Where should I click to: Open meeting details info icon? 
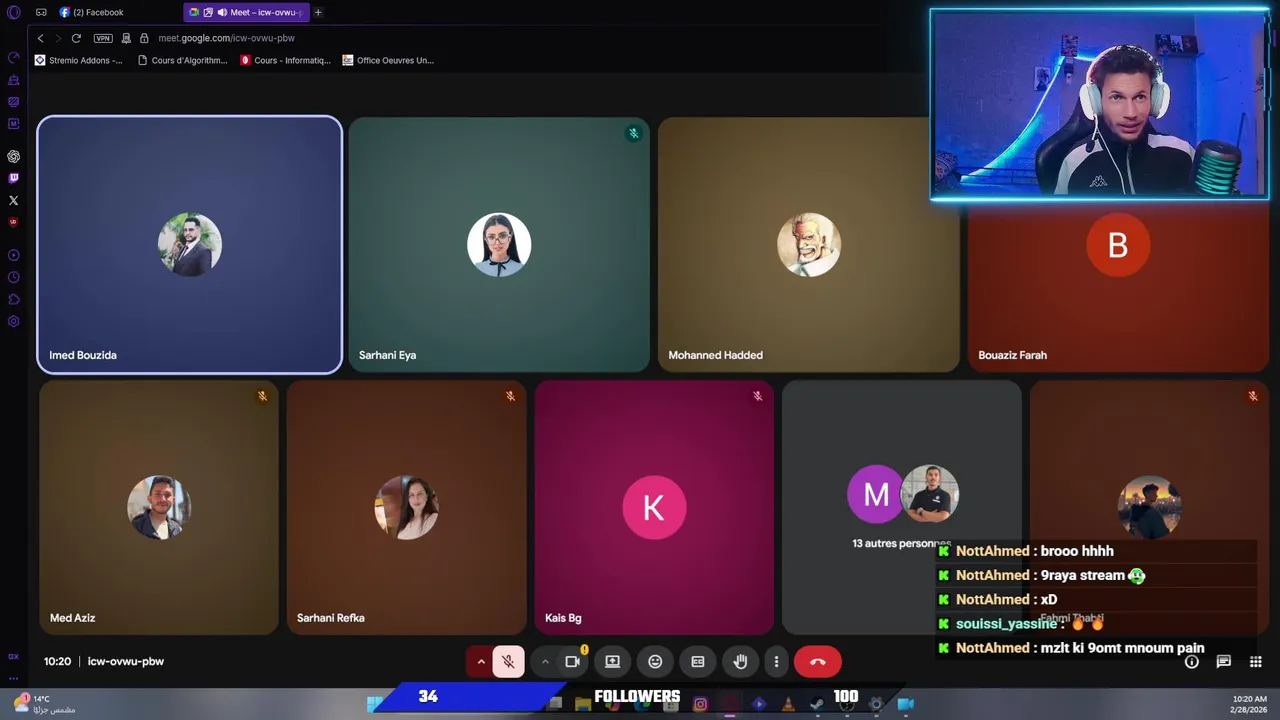(x=1192, y=661)
